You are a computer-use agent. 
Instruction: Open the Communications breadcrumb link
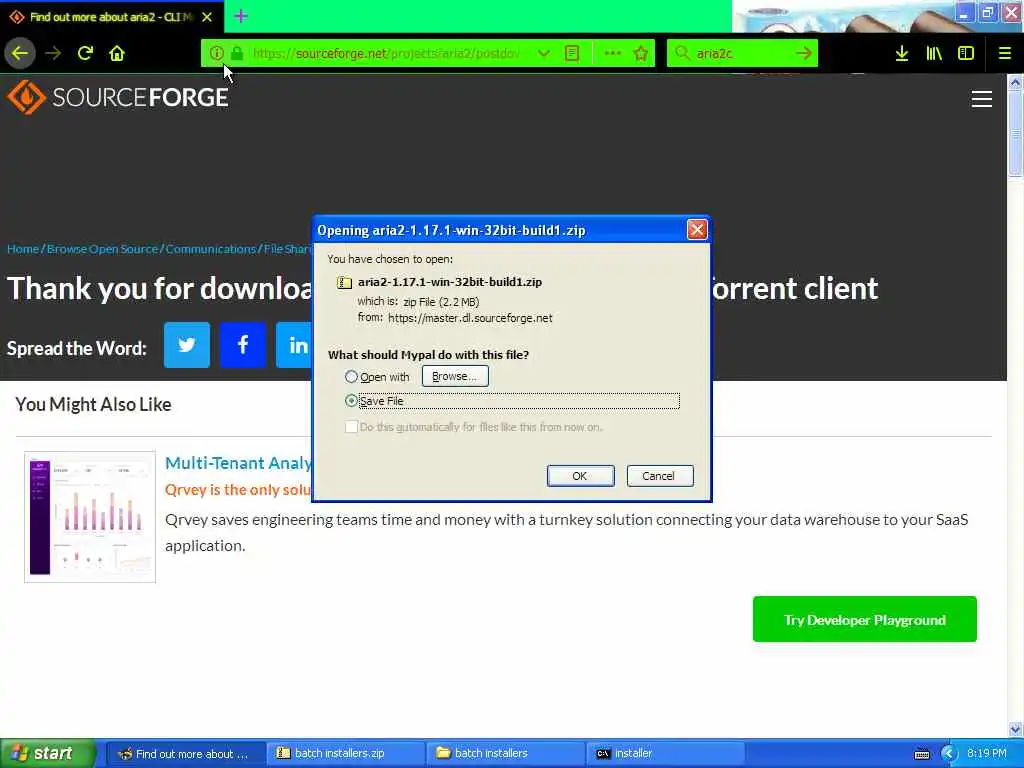pos(210,249)
